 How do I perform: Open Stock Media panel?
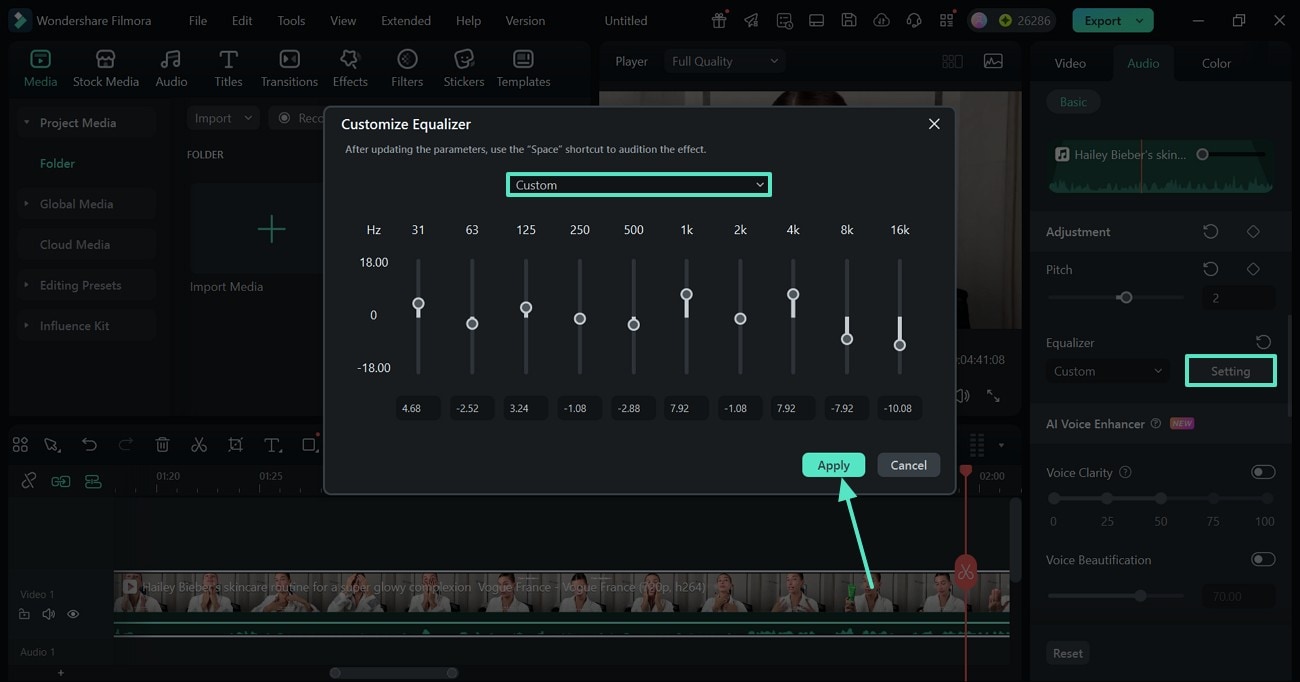point(106,67)
